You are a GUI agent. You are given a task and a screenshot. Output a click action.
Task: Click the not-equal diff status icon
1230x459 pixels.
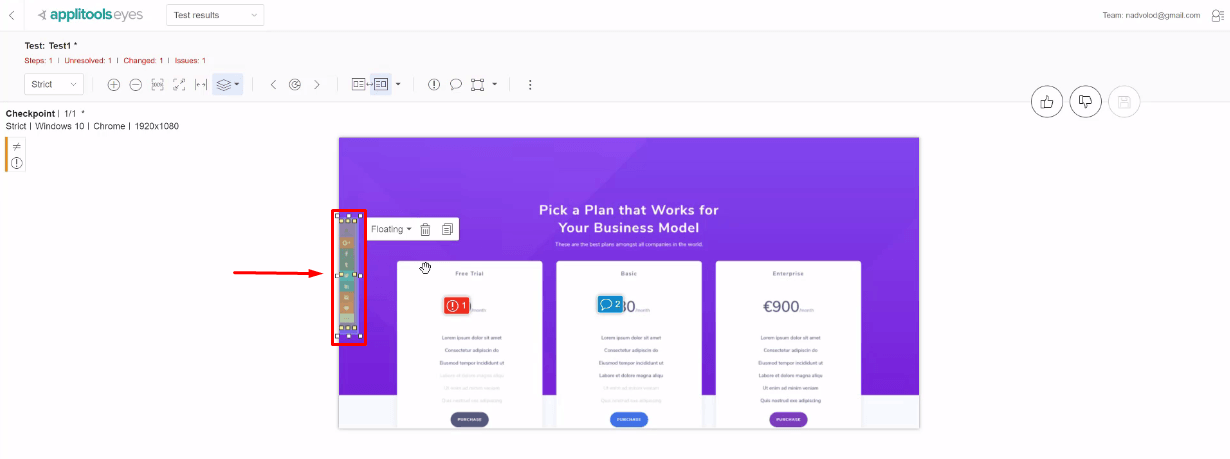click(x=17, y=147)
